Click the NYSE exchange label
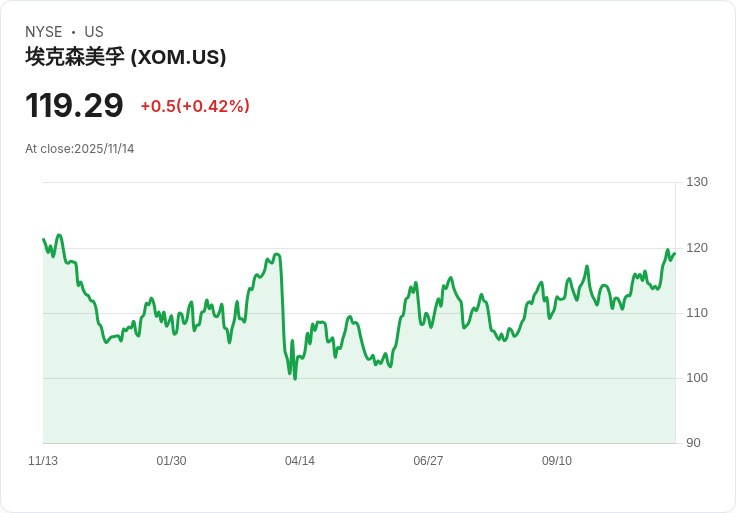Image resolution: width=736 pixels, height=513 pixels. (x=44, y=32)
